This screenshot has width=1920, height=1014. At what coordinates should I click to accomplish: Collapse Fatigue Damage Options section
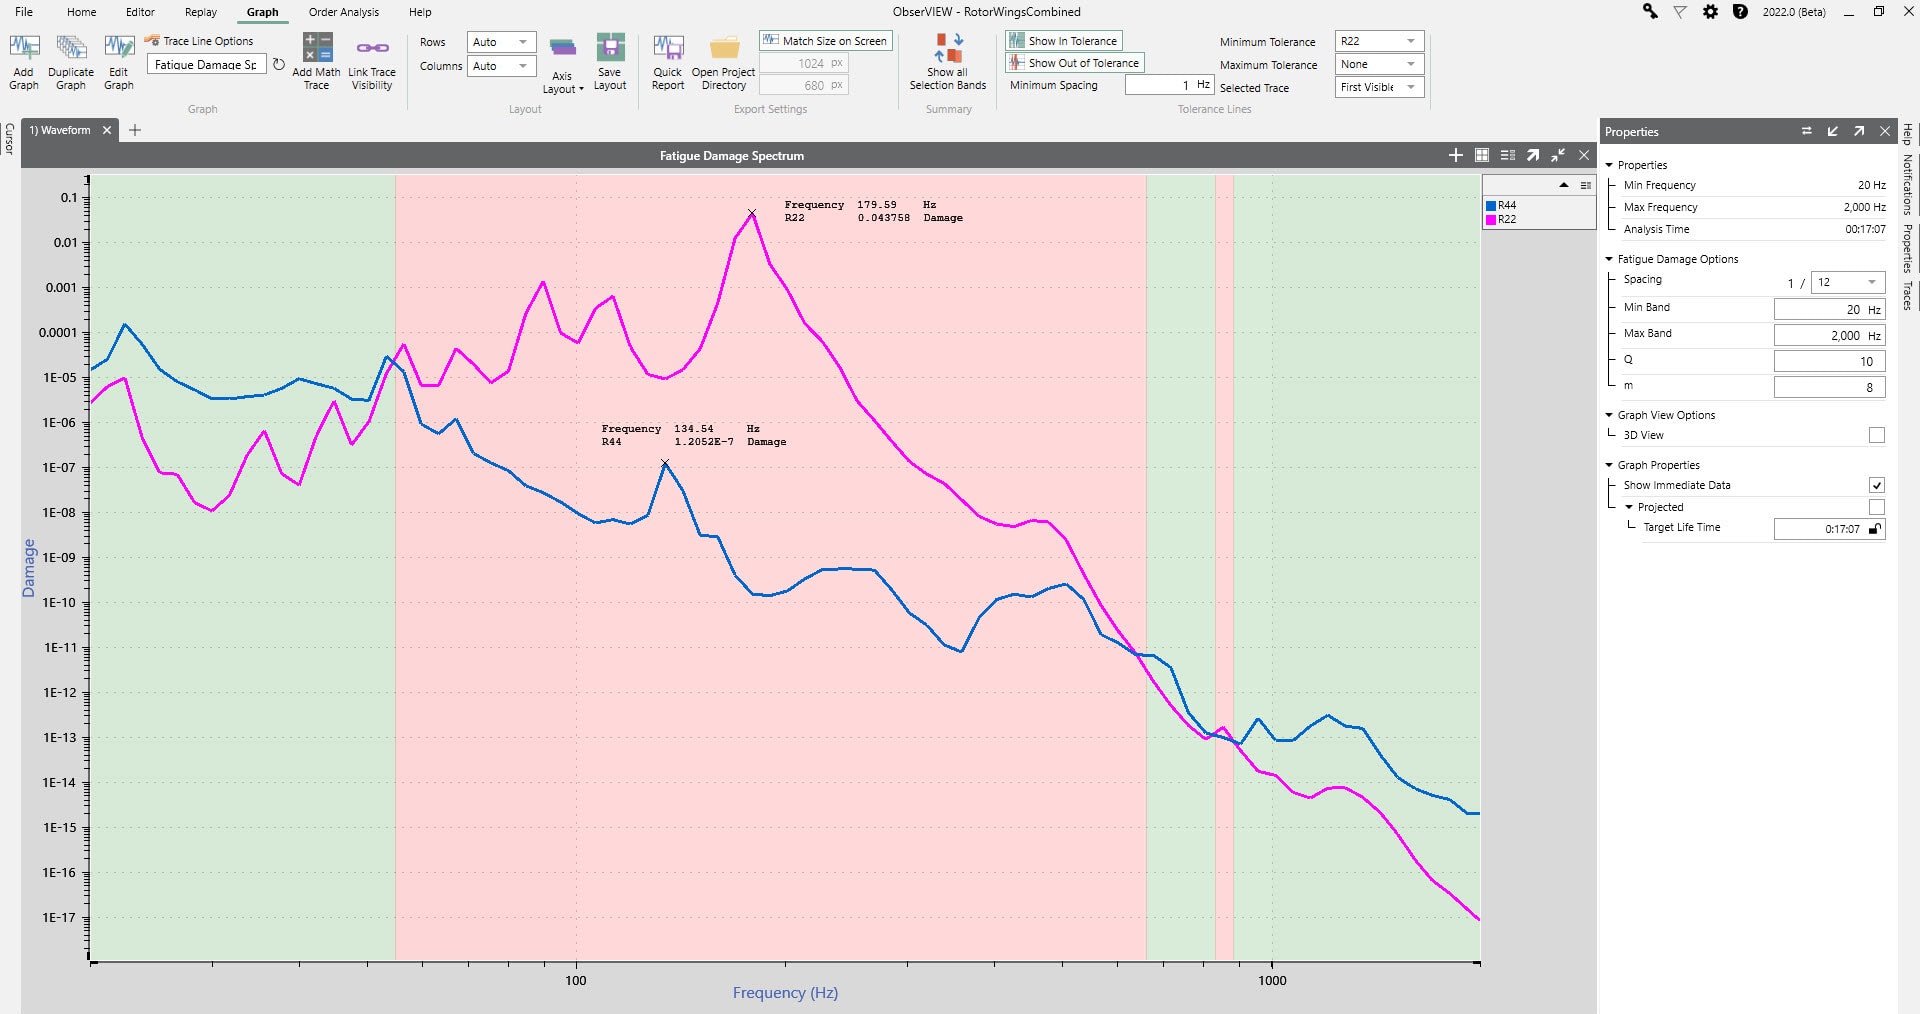1609,259
